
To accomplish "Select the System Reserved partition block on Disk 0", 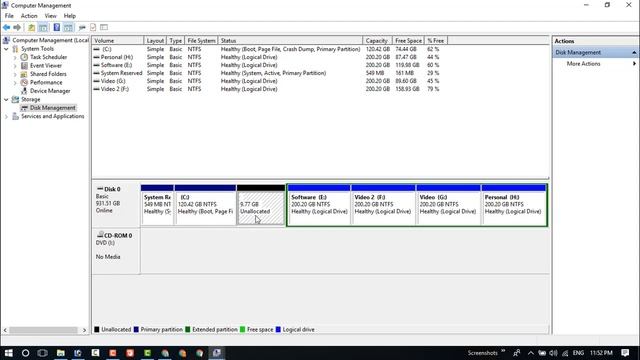I will click(157, 205).
